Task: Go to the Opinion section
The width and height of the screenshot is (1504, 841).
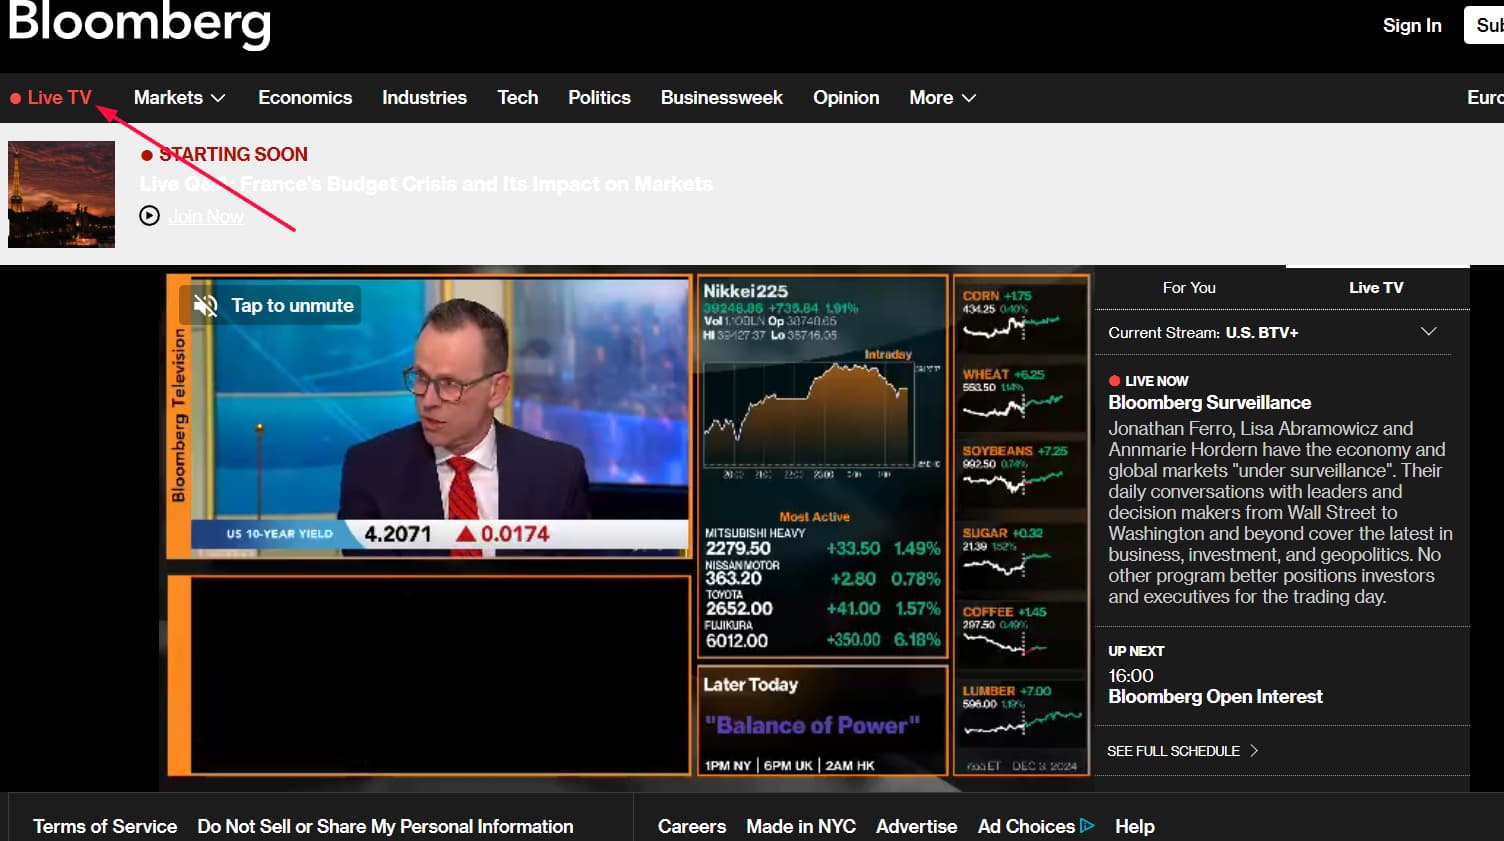Action: pyautogui.click(x=846, y=97)
